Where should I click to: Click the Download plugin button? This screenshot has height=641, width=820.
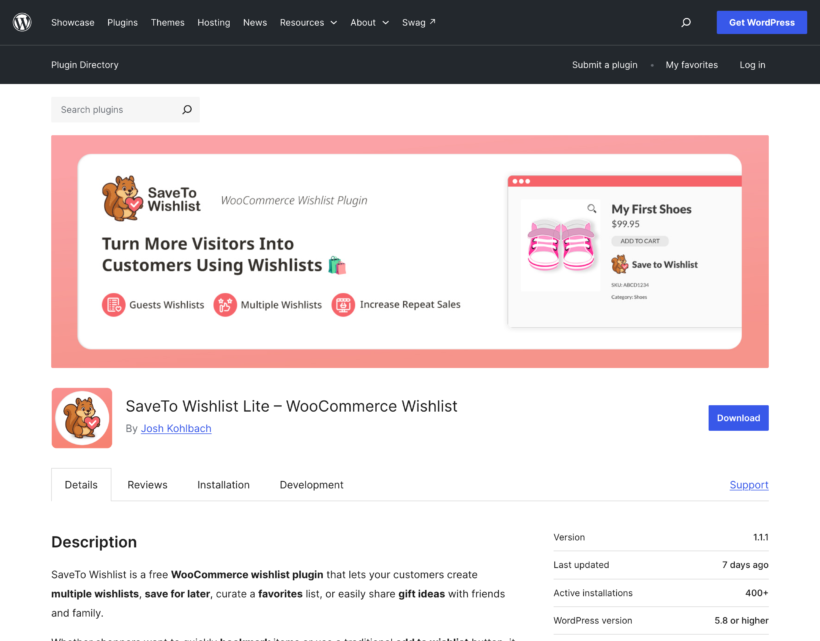[x=738, y=418]
